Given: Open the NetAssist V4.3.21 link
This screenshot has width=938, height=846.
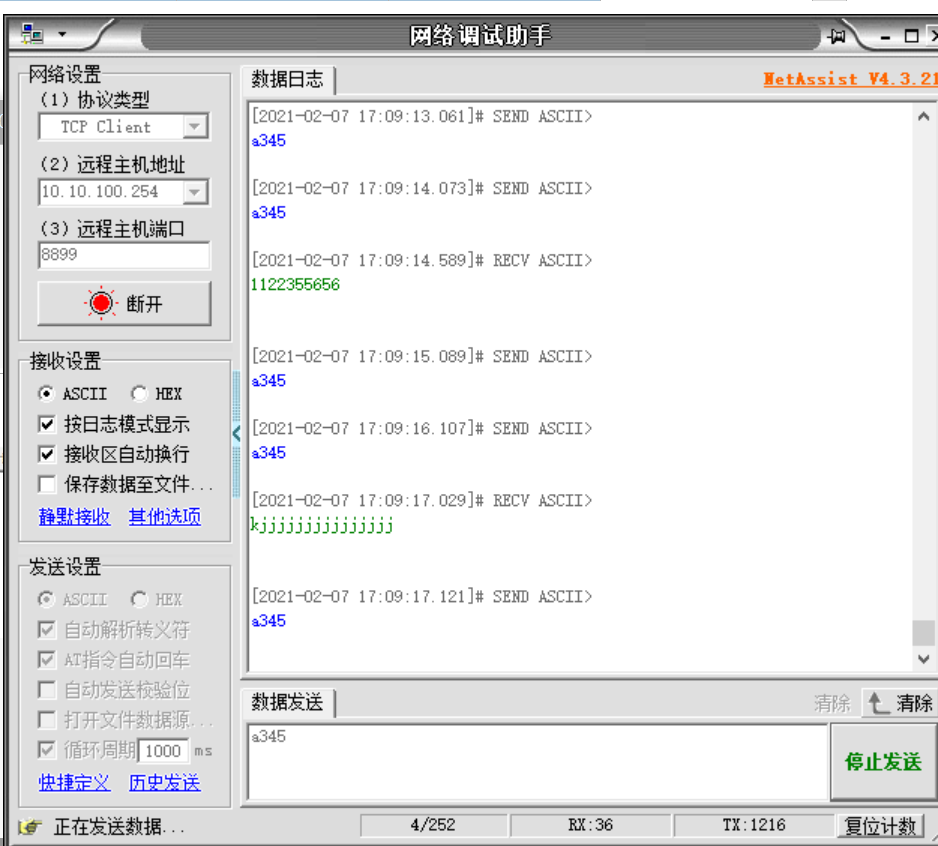Looking at the screenshot, I should [x=851, y=79].
